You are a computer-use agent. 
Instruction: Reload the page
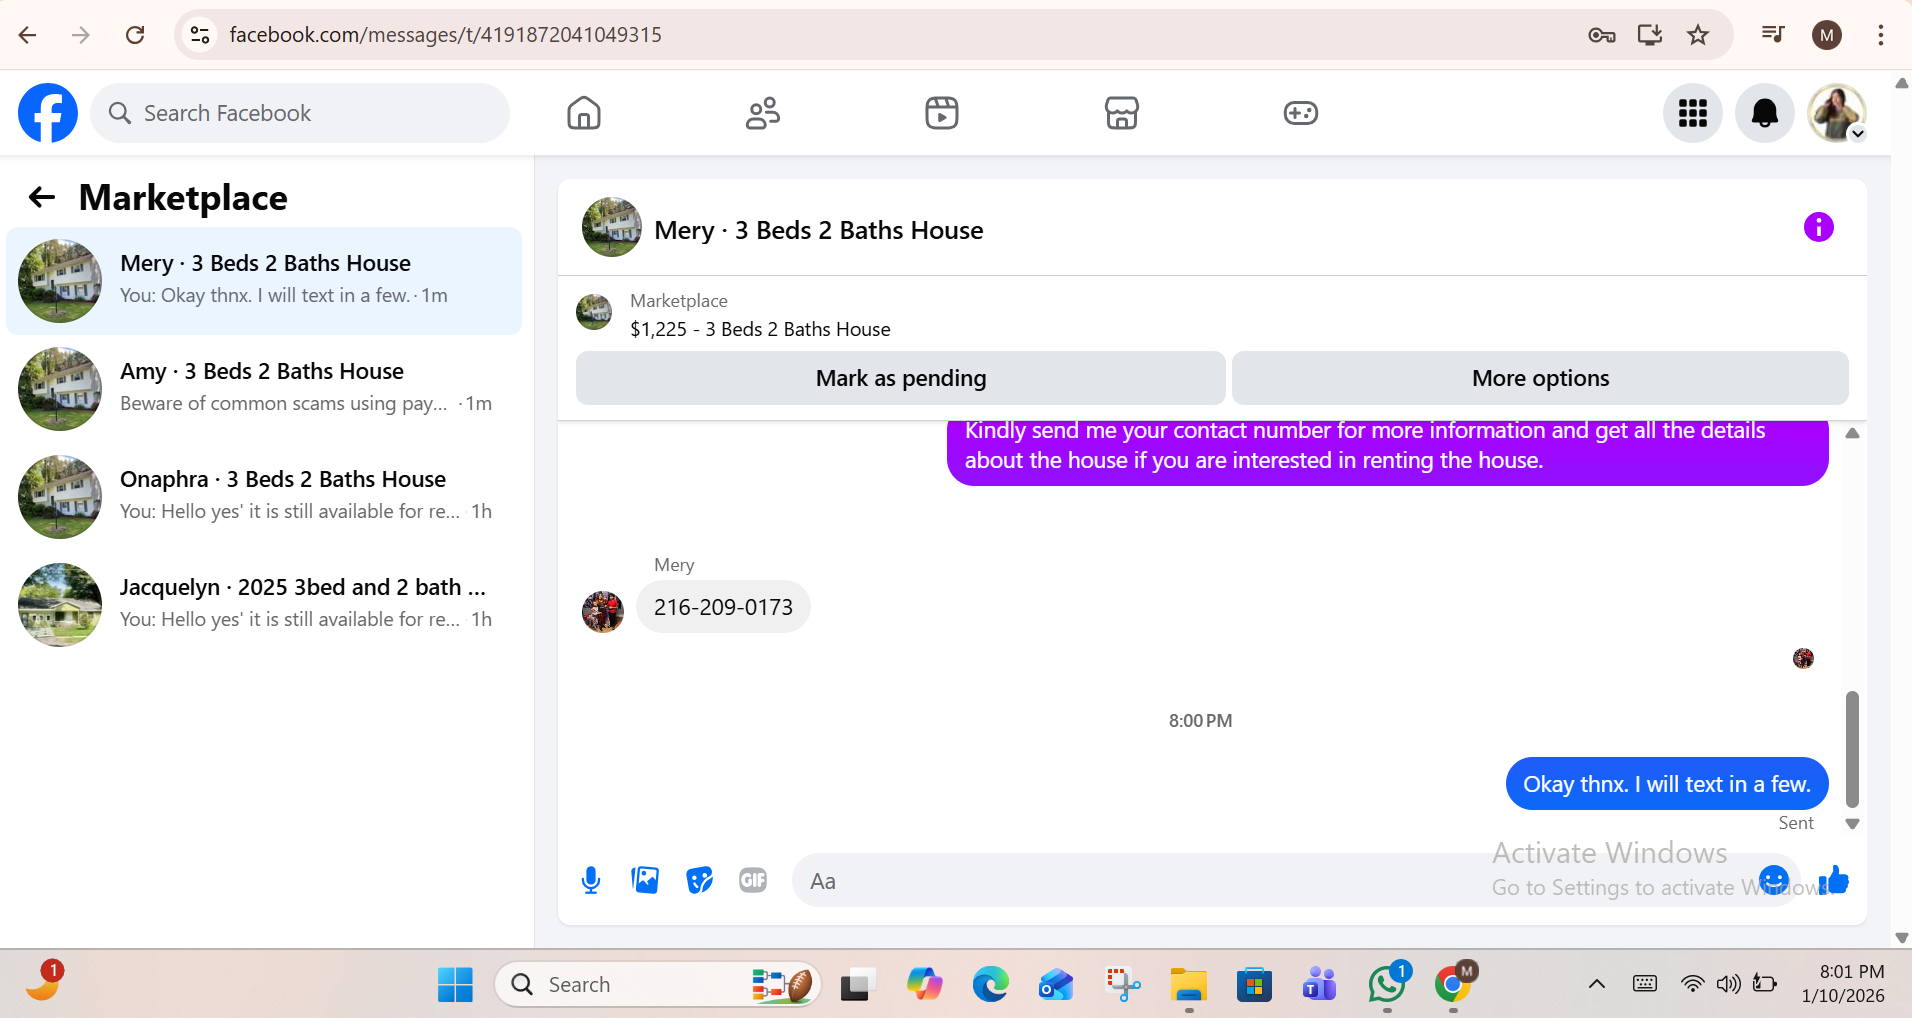pyautogui.click(x=135, y=35)
